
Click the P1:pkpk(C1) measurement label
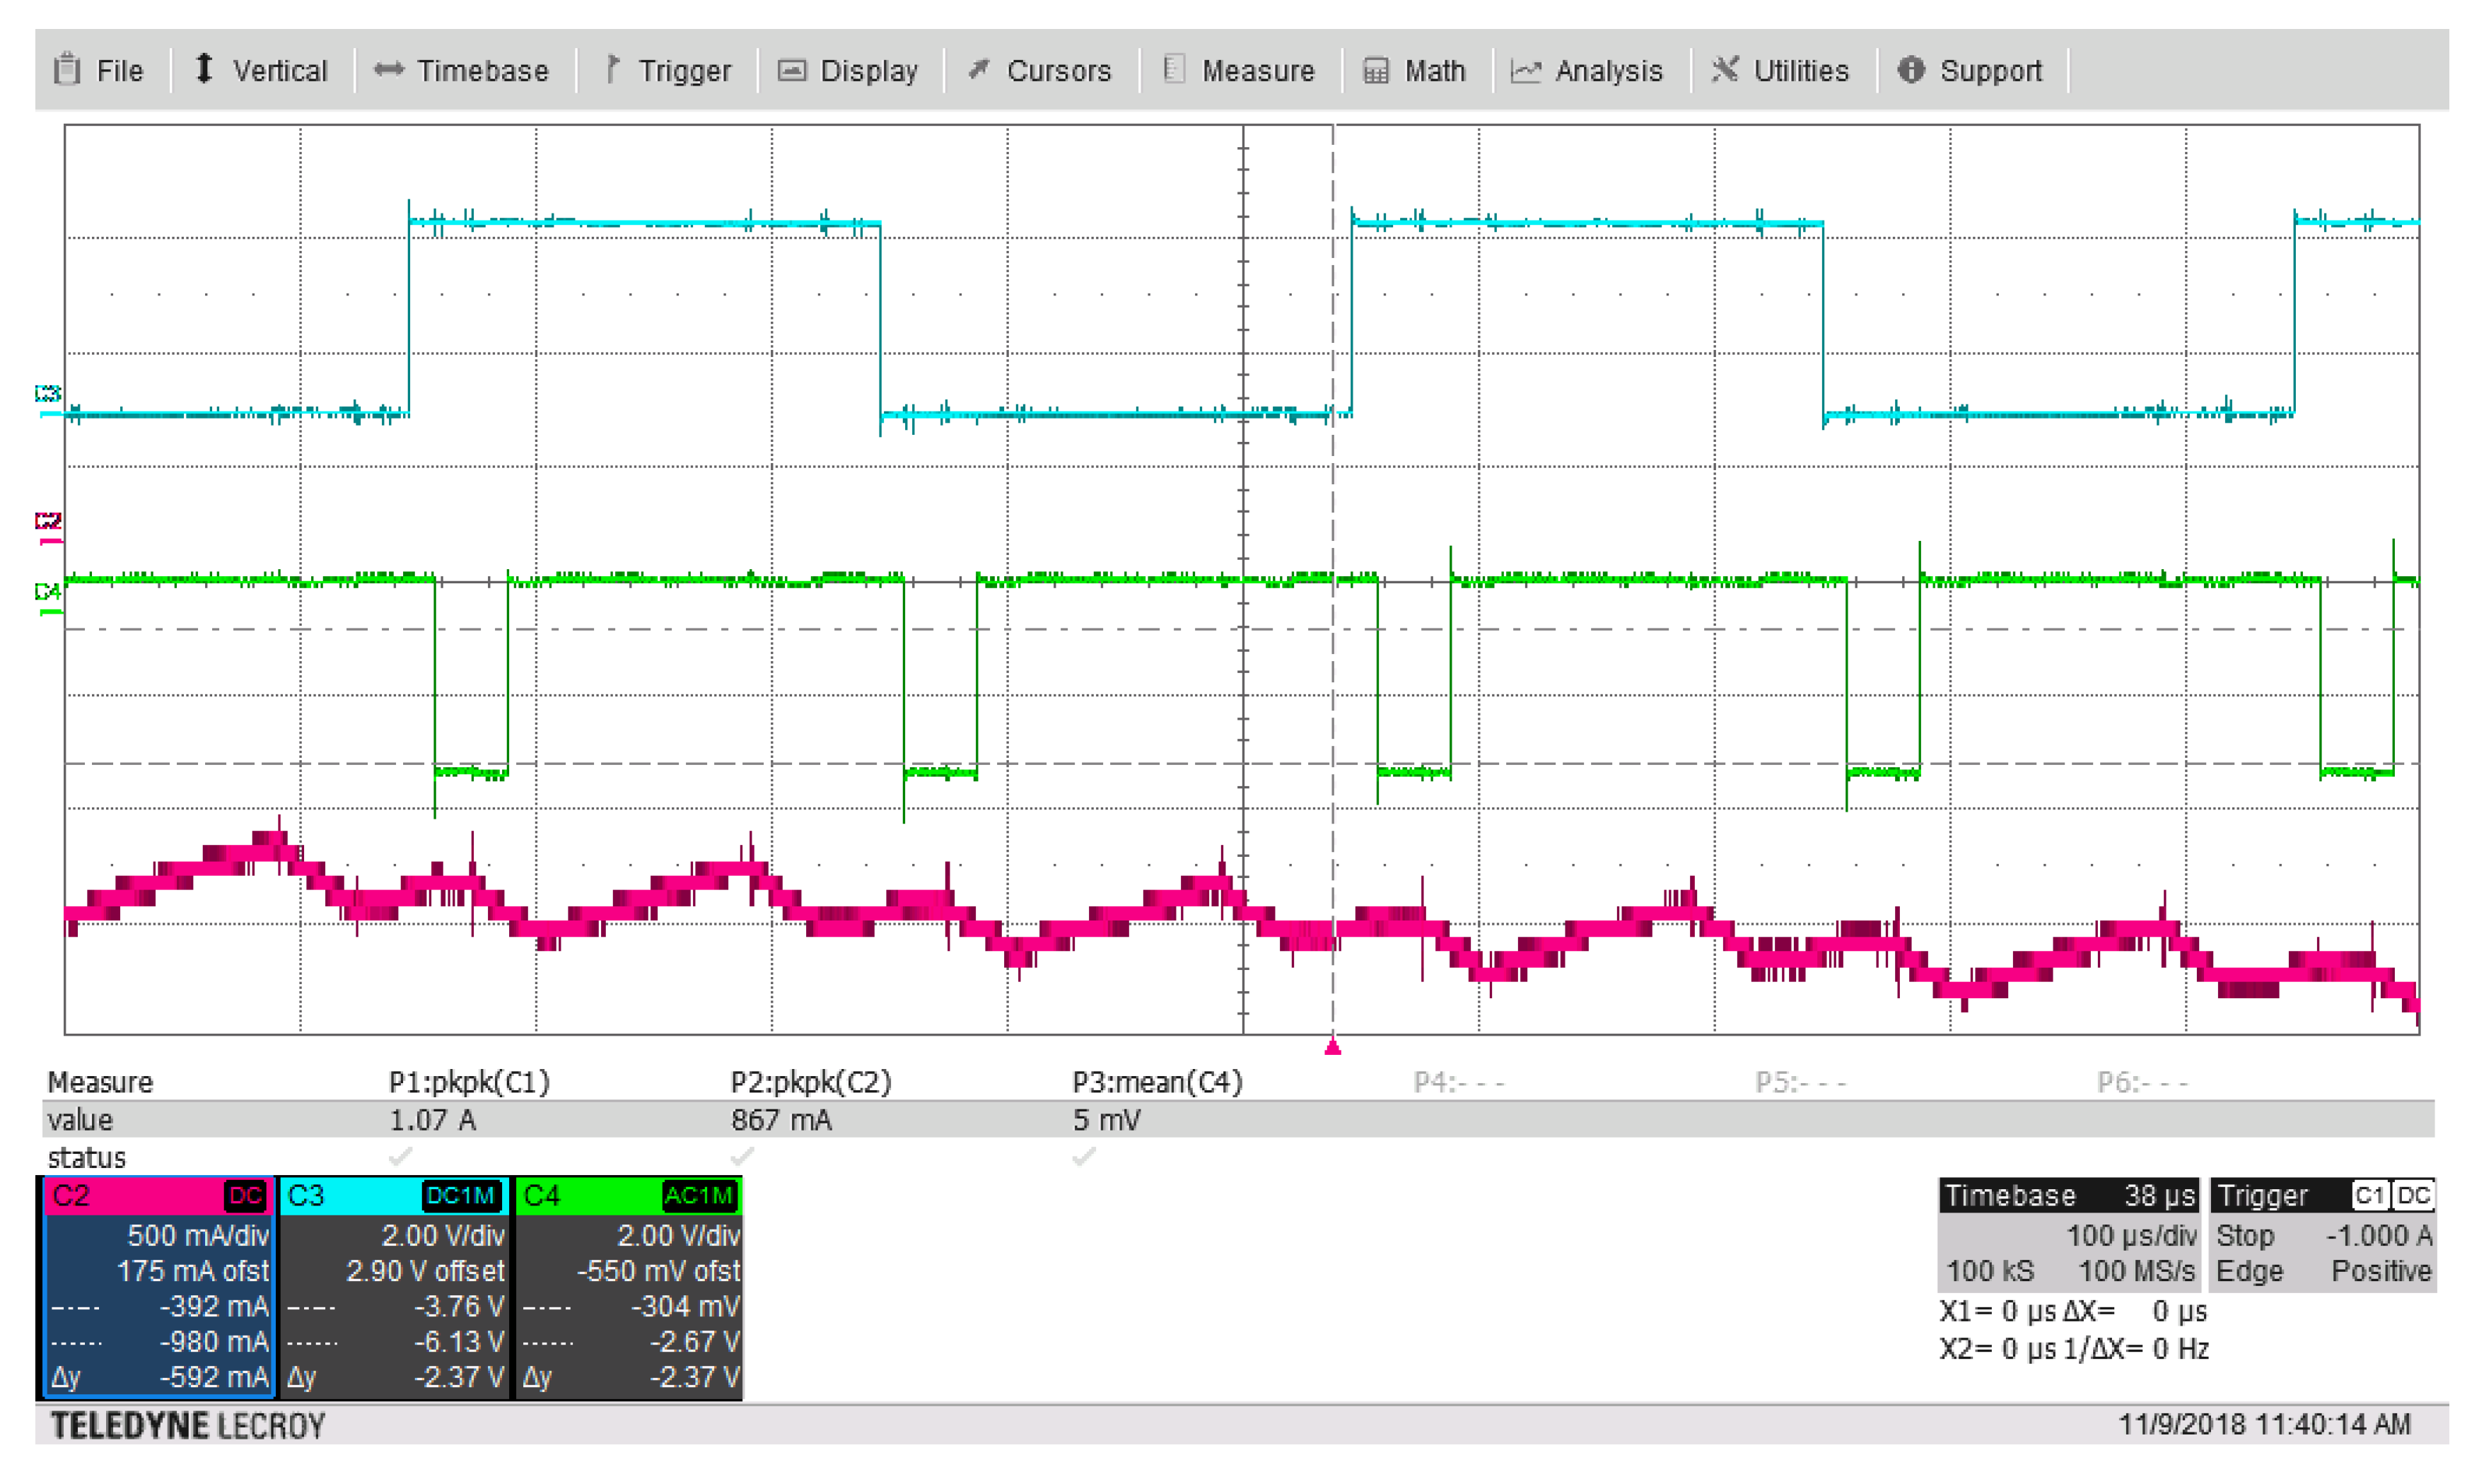(x=469, y=1082)
